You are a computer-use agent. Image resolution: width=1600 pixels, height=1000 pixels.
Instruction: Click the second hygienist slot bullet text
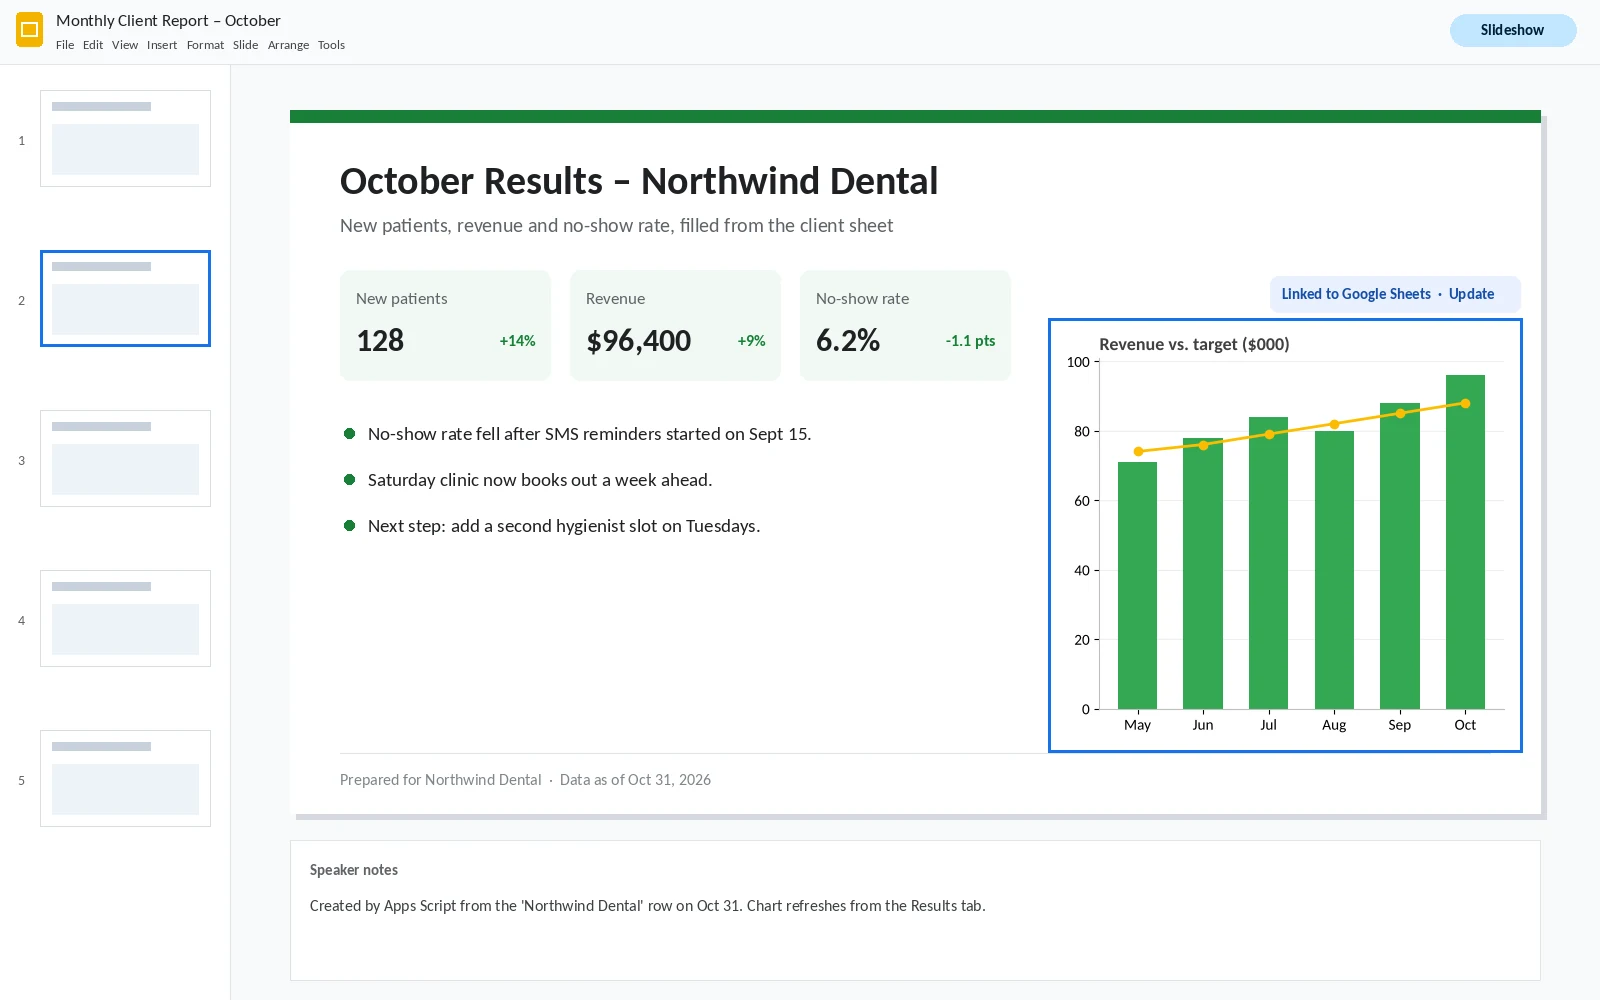point(564,526)
